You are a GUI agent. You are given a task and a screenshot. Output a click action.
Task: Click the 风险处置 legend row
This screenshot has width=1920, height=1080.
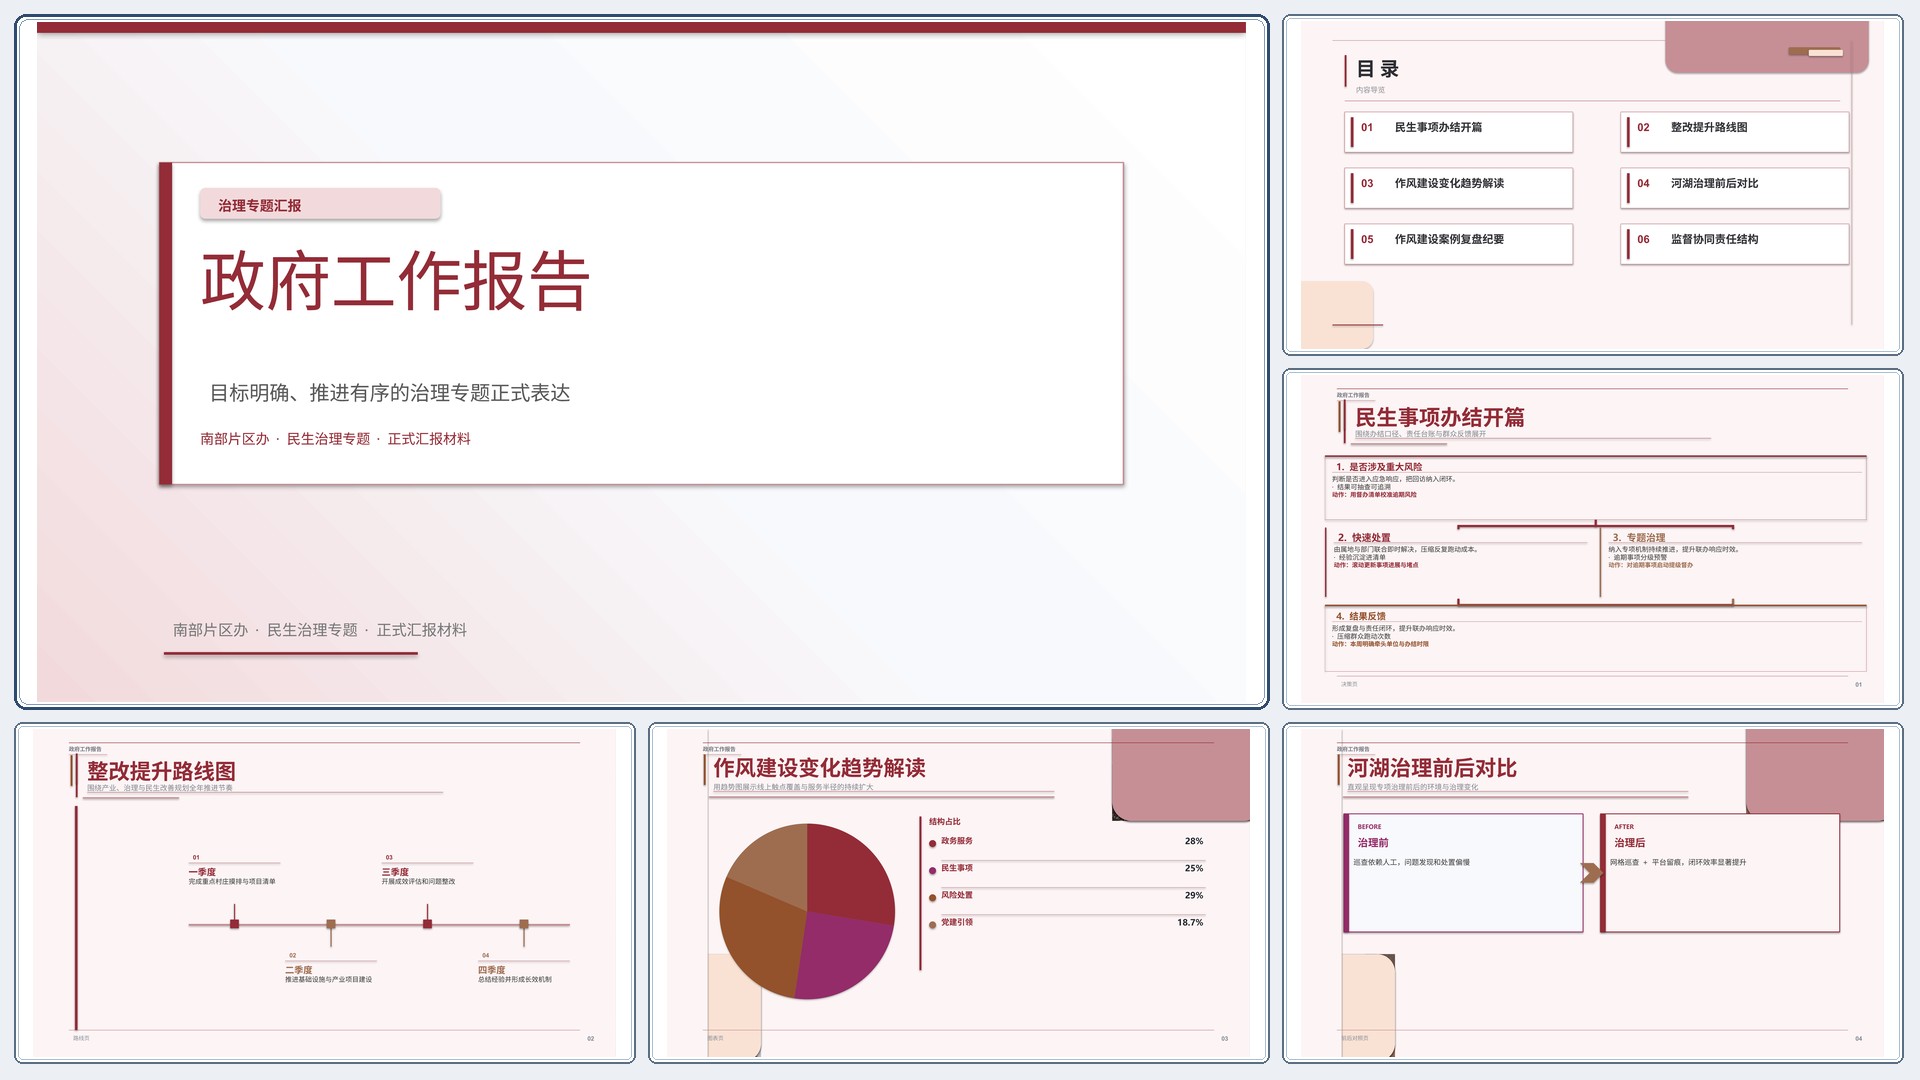1066,895
